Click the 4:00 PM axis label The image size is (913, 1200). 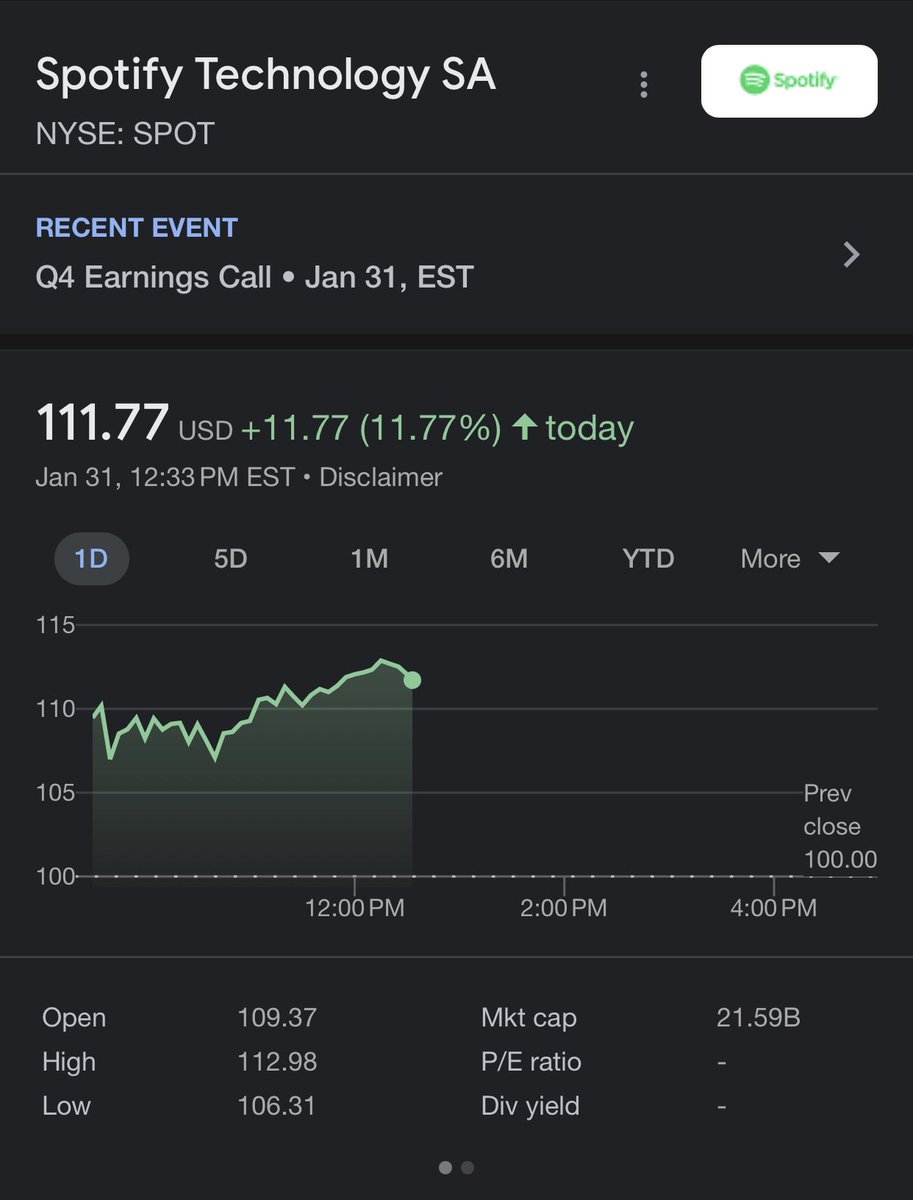click(x=773, y=908)
